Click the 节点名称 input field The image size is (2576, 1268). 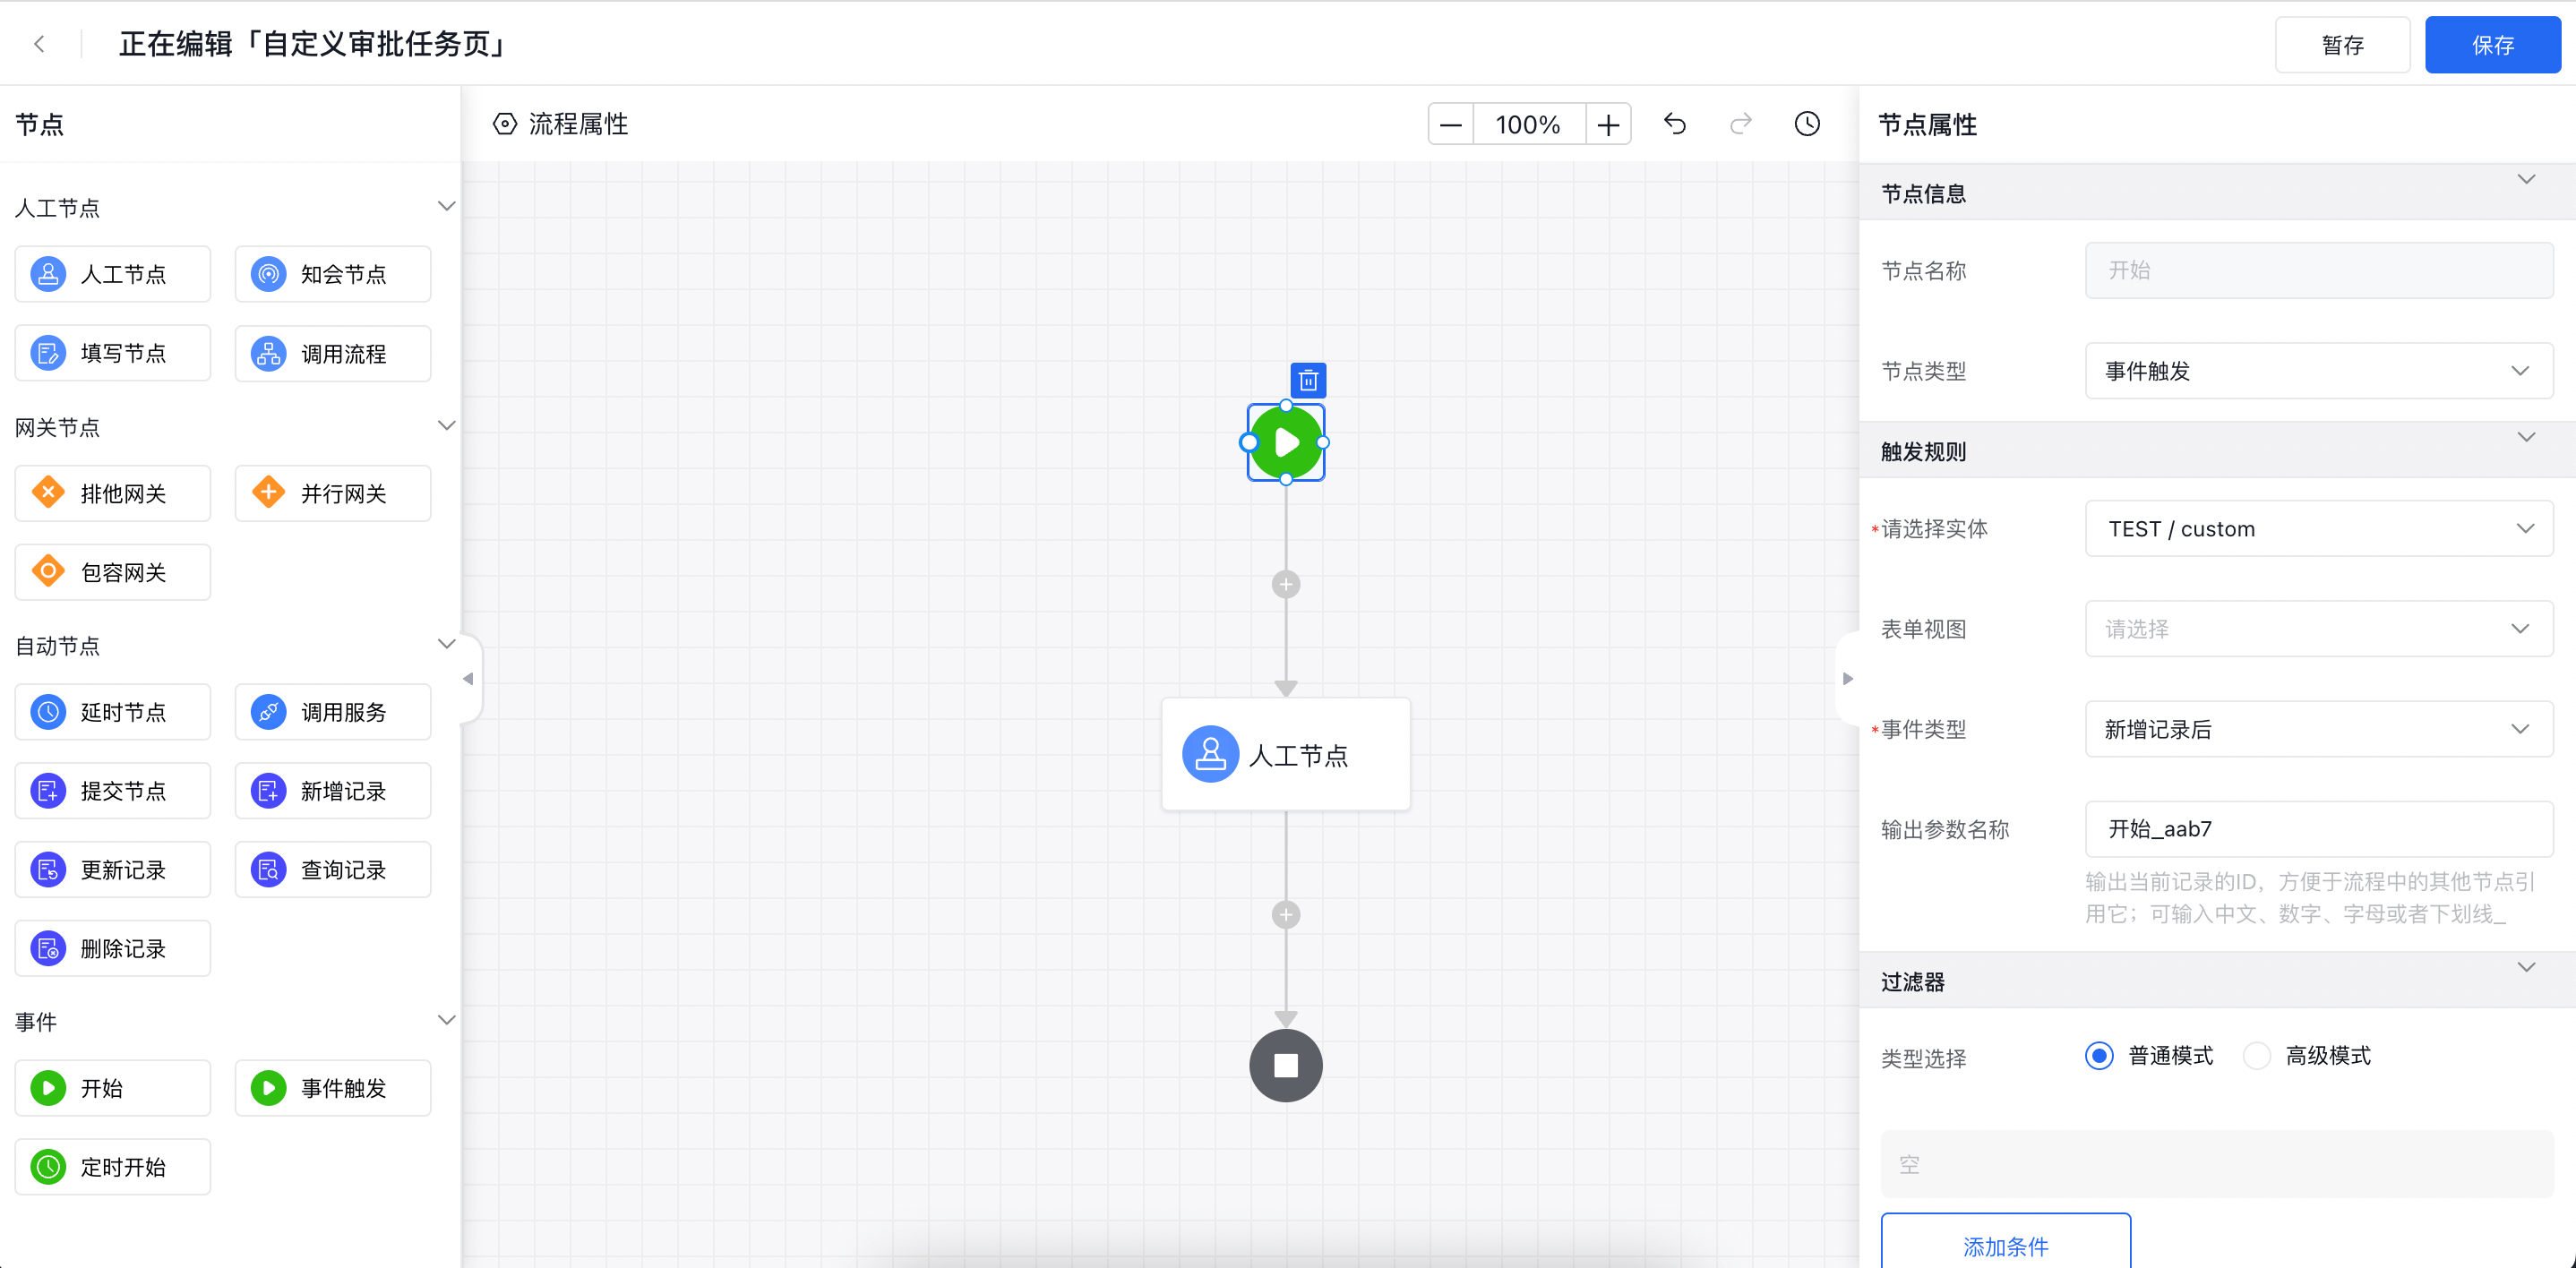pos(2319,270)
